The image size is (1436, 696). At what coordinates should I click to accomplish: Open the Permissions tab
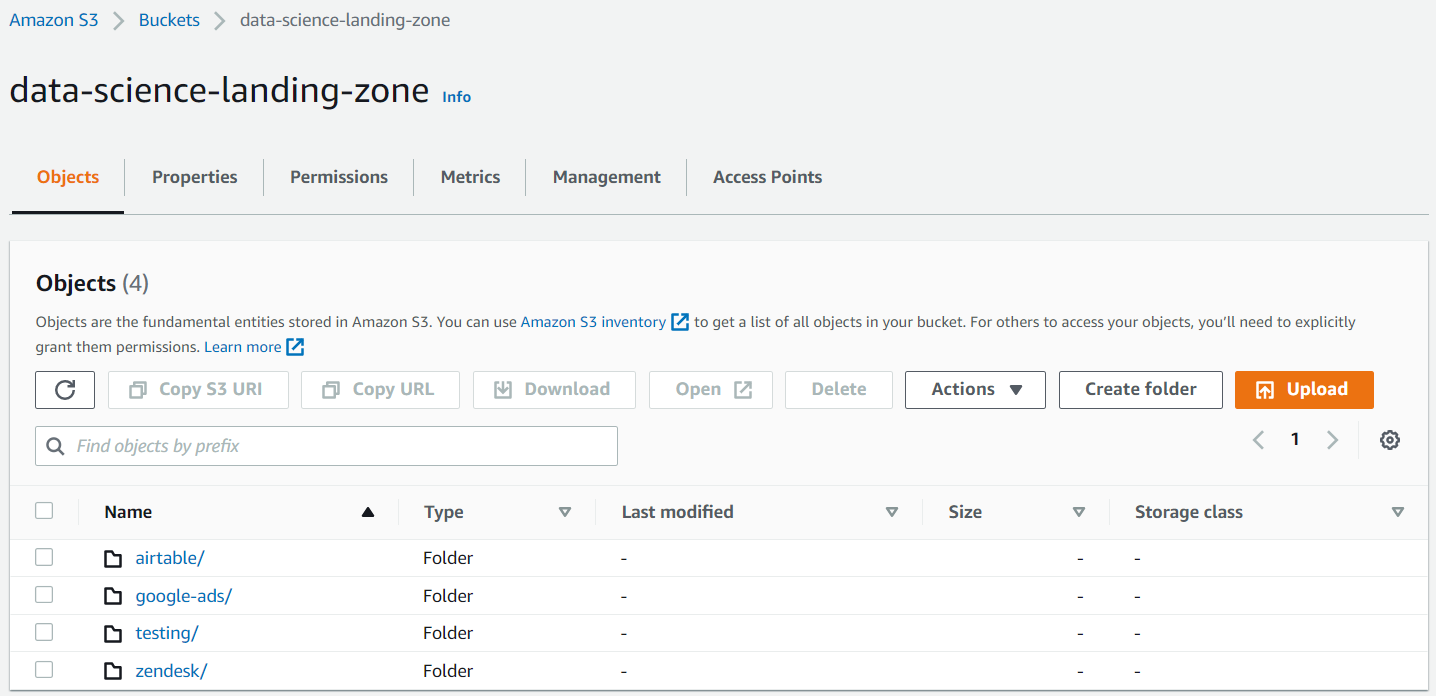point(339,177)
